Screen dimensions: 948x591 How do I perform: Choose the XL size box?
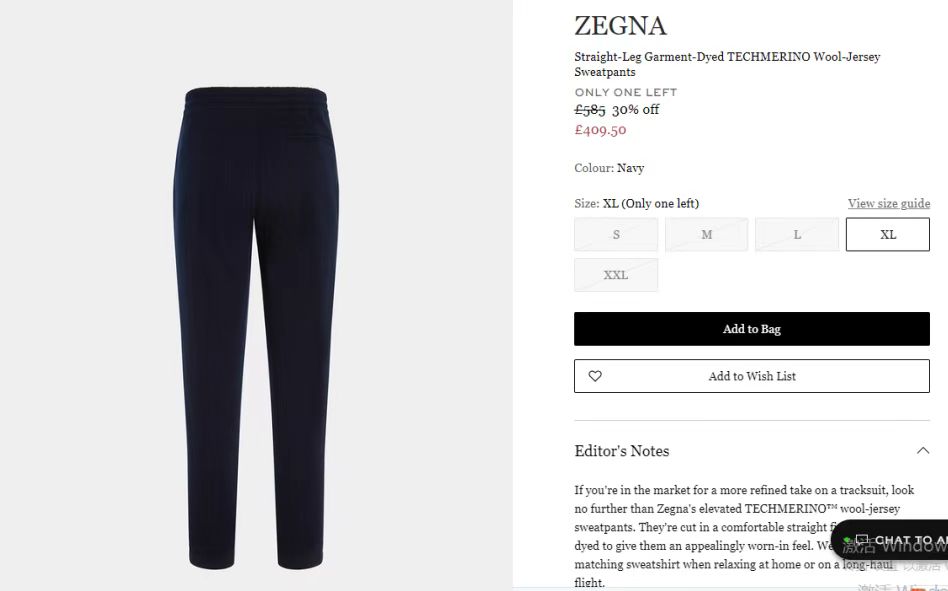888,234
